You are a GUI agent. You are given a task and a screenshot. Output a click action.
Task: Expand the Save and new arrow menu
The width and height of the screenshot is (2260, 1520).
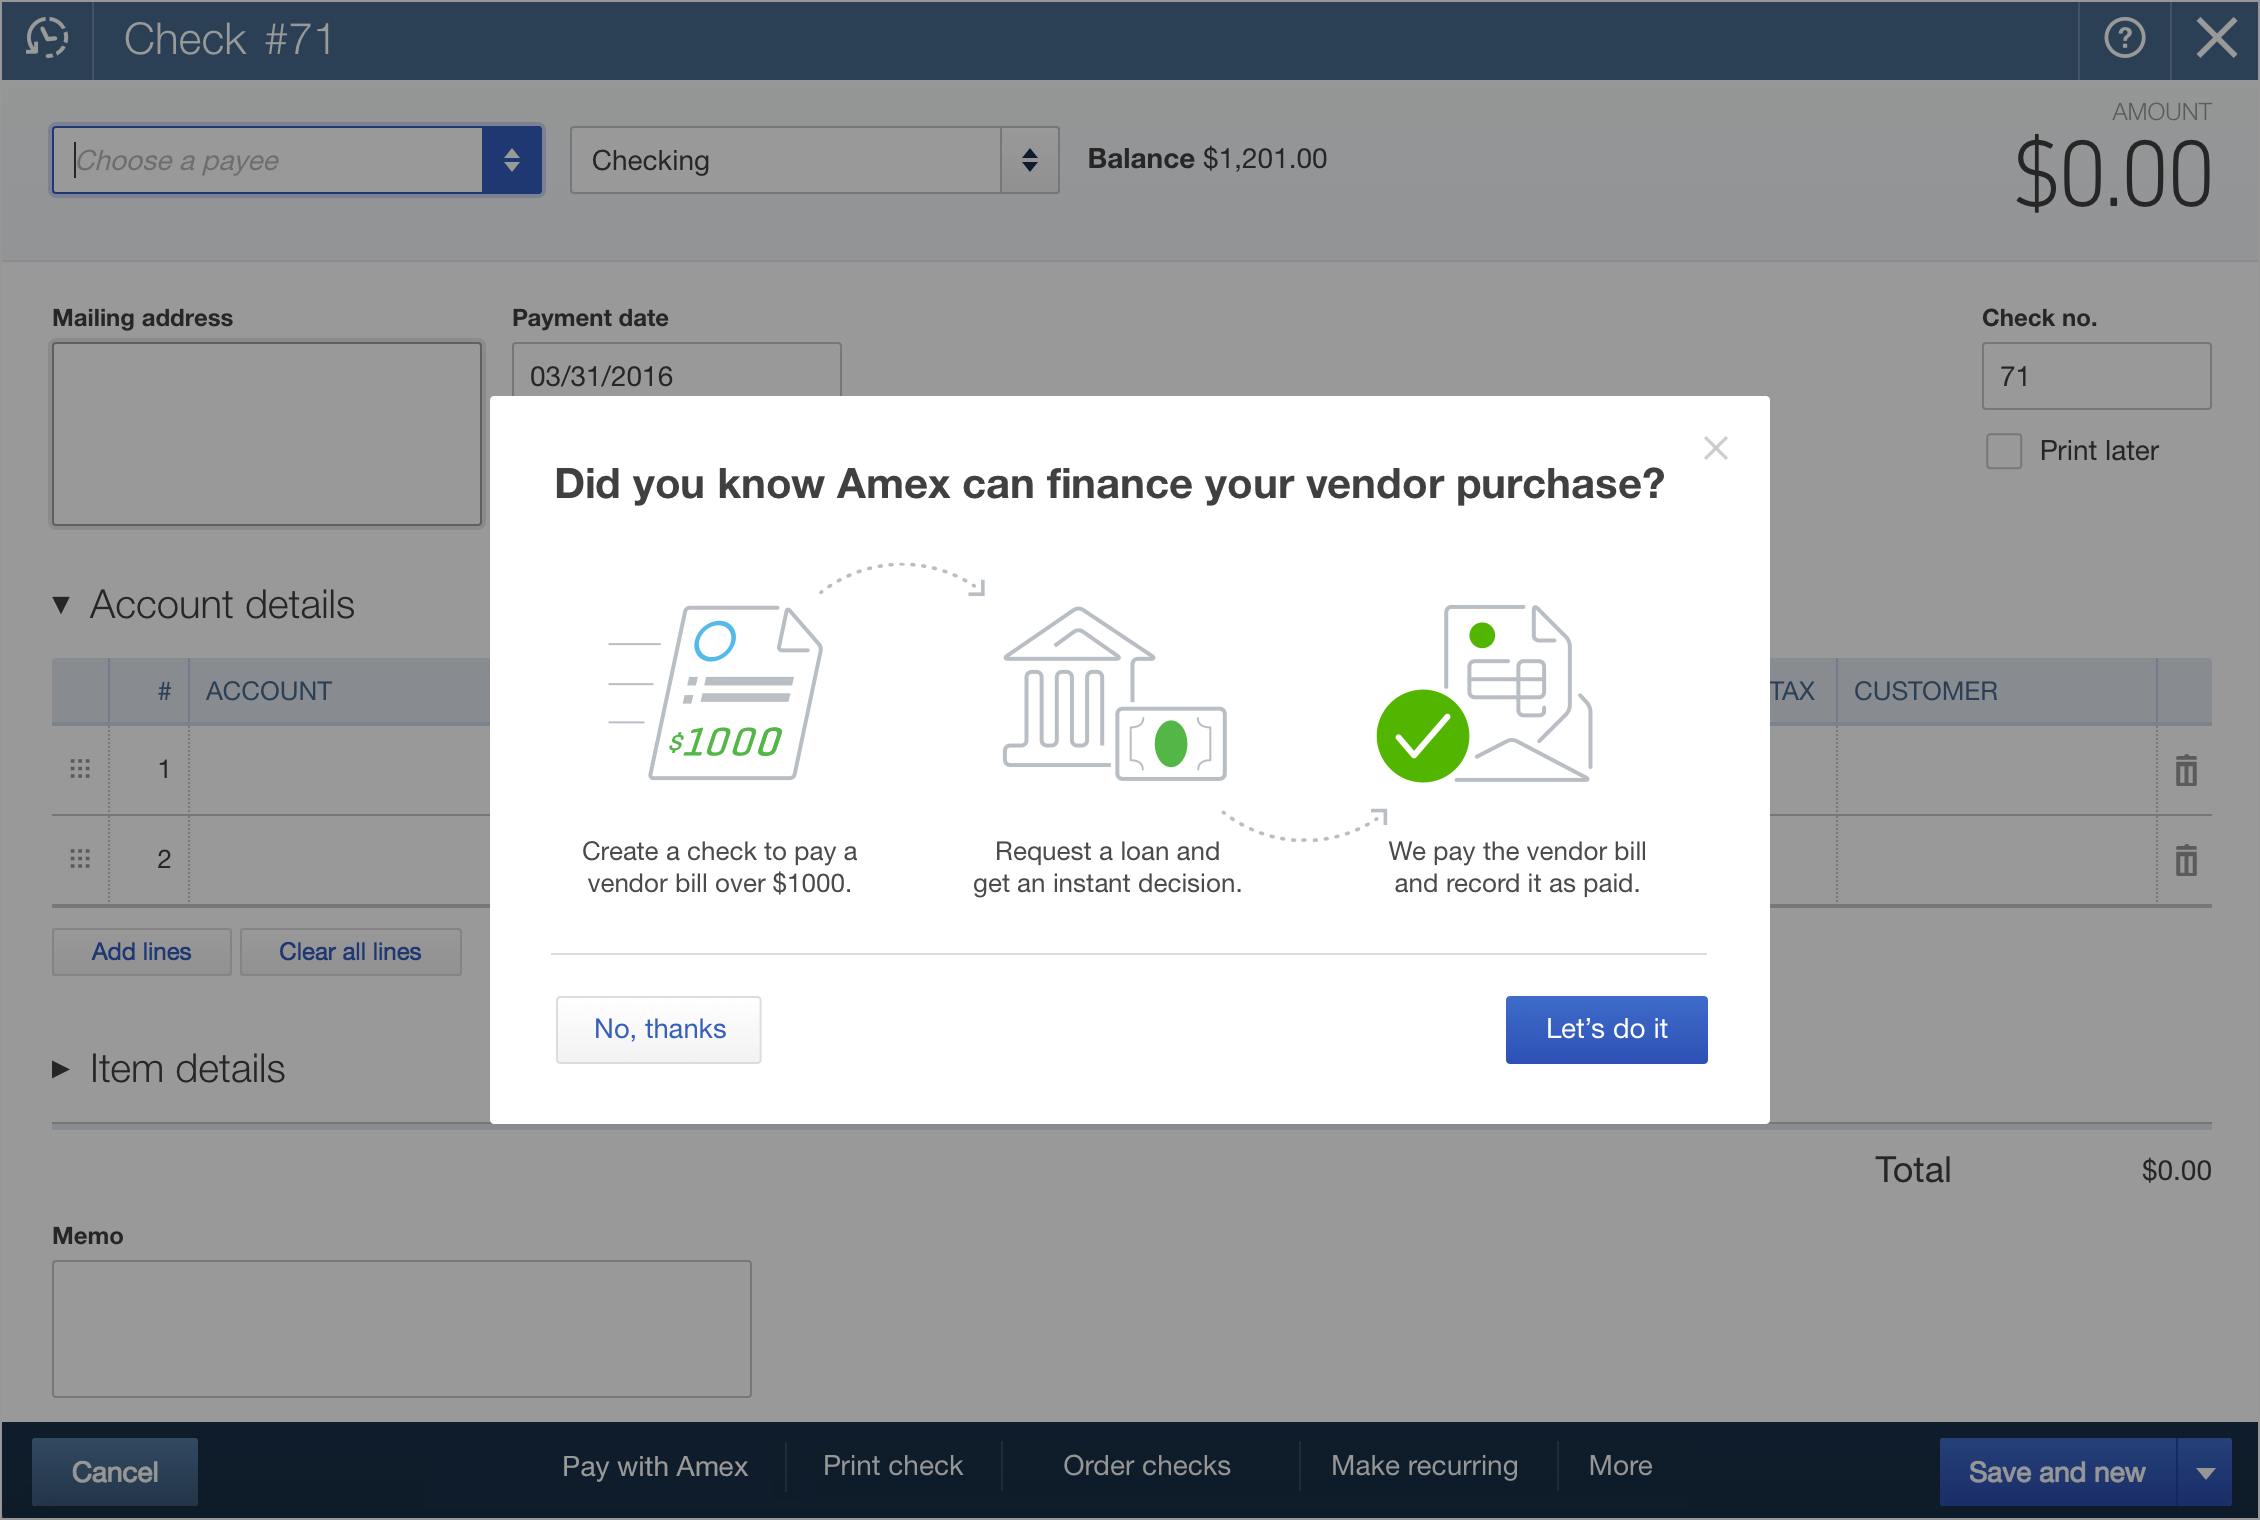point(2205,1472)
